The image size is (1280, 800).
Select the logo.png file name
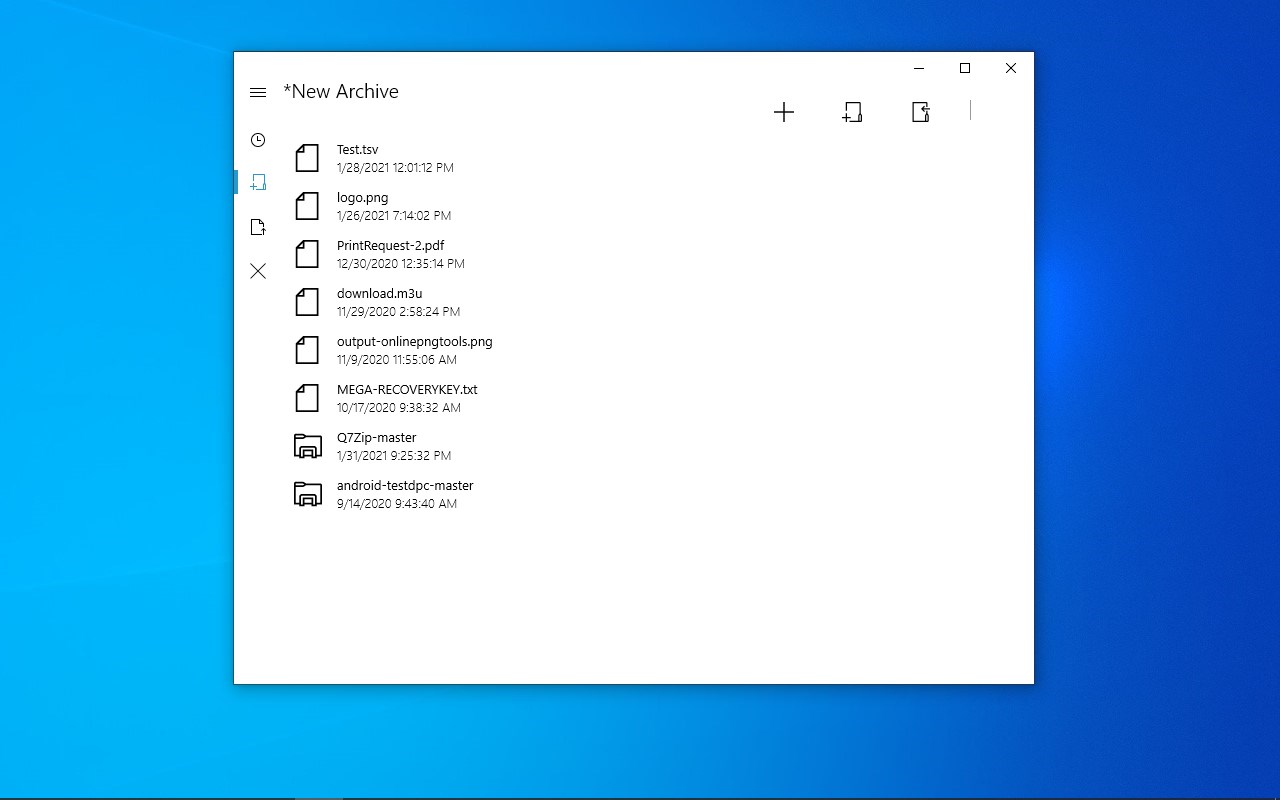coord(363,198)
